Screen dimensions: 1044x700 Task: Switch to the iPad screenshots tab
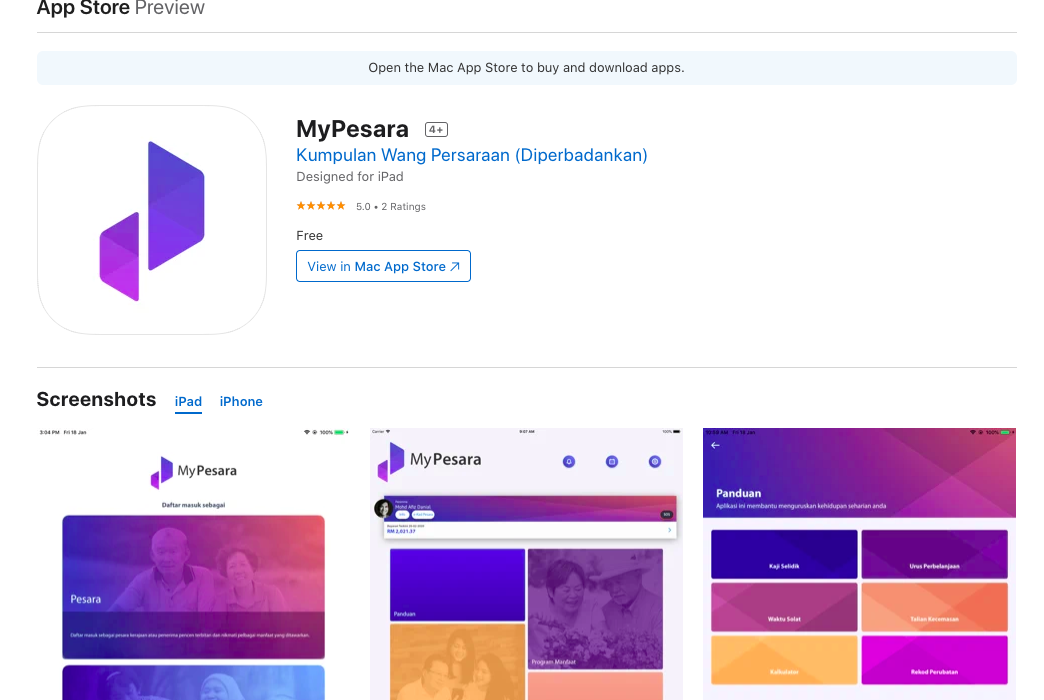(x=188, y=402)
